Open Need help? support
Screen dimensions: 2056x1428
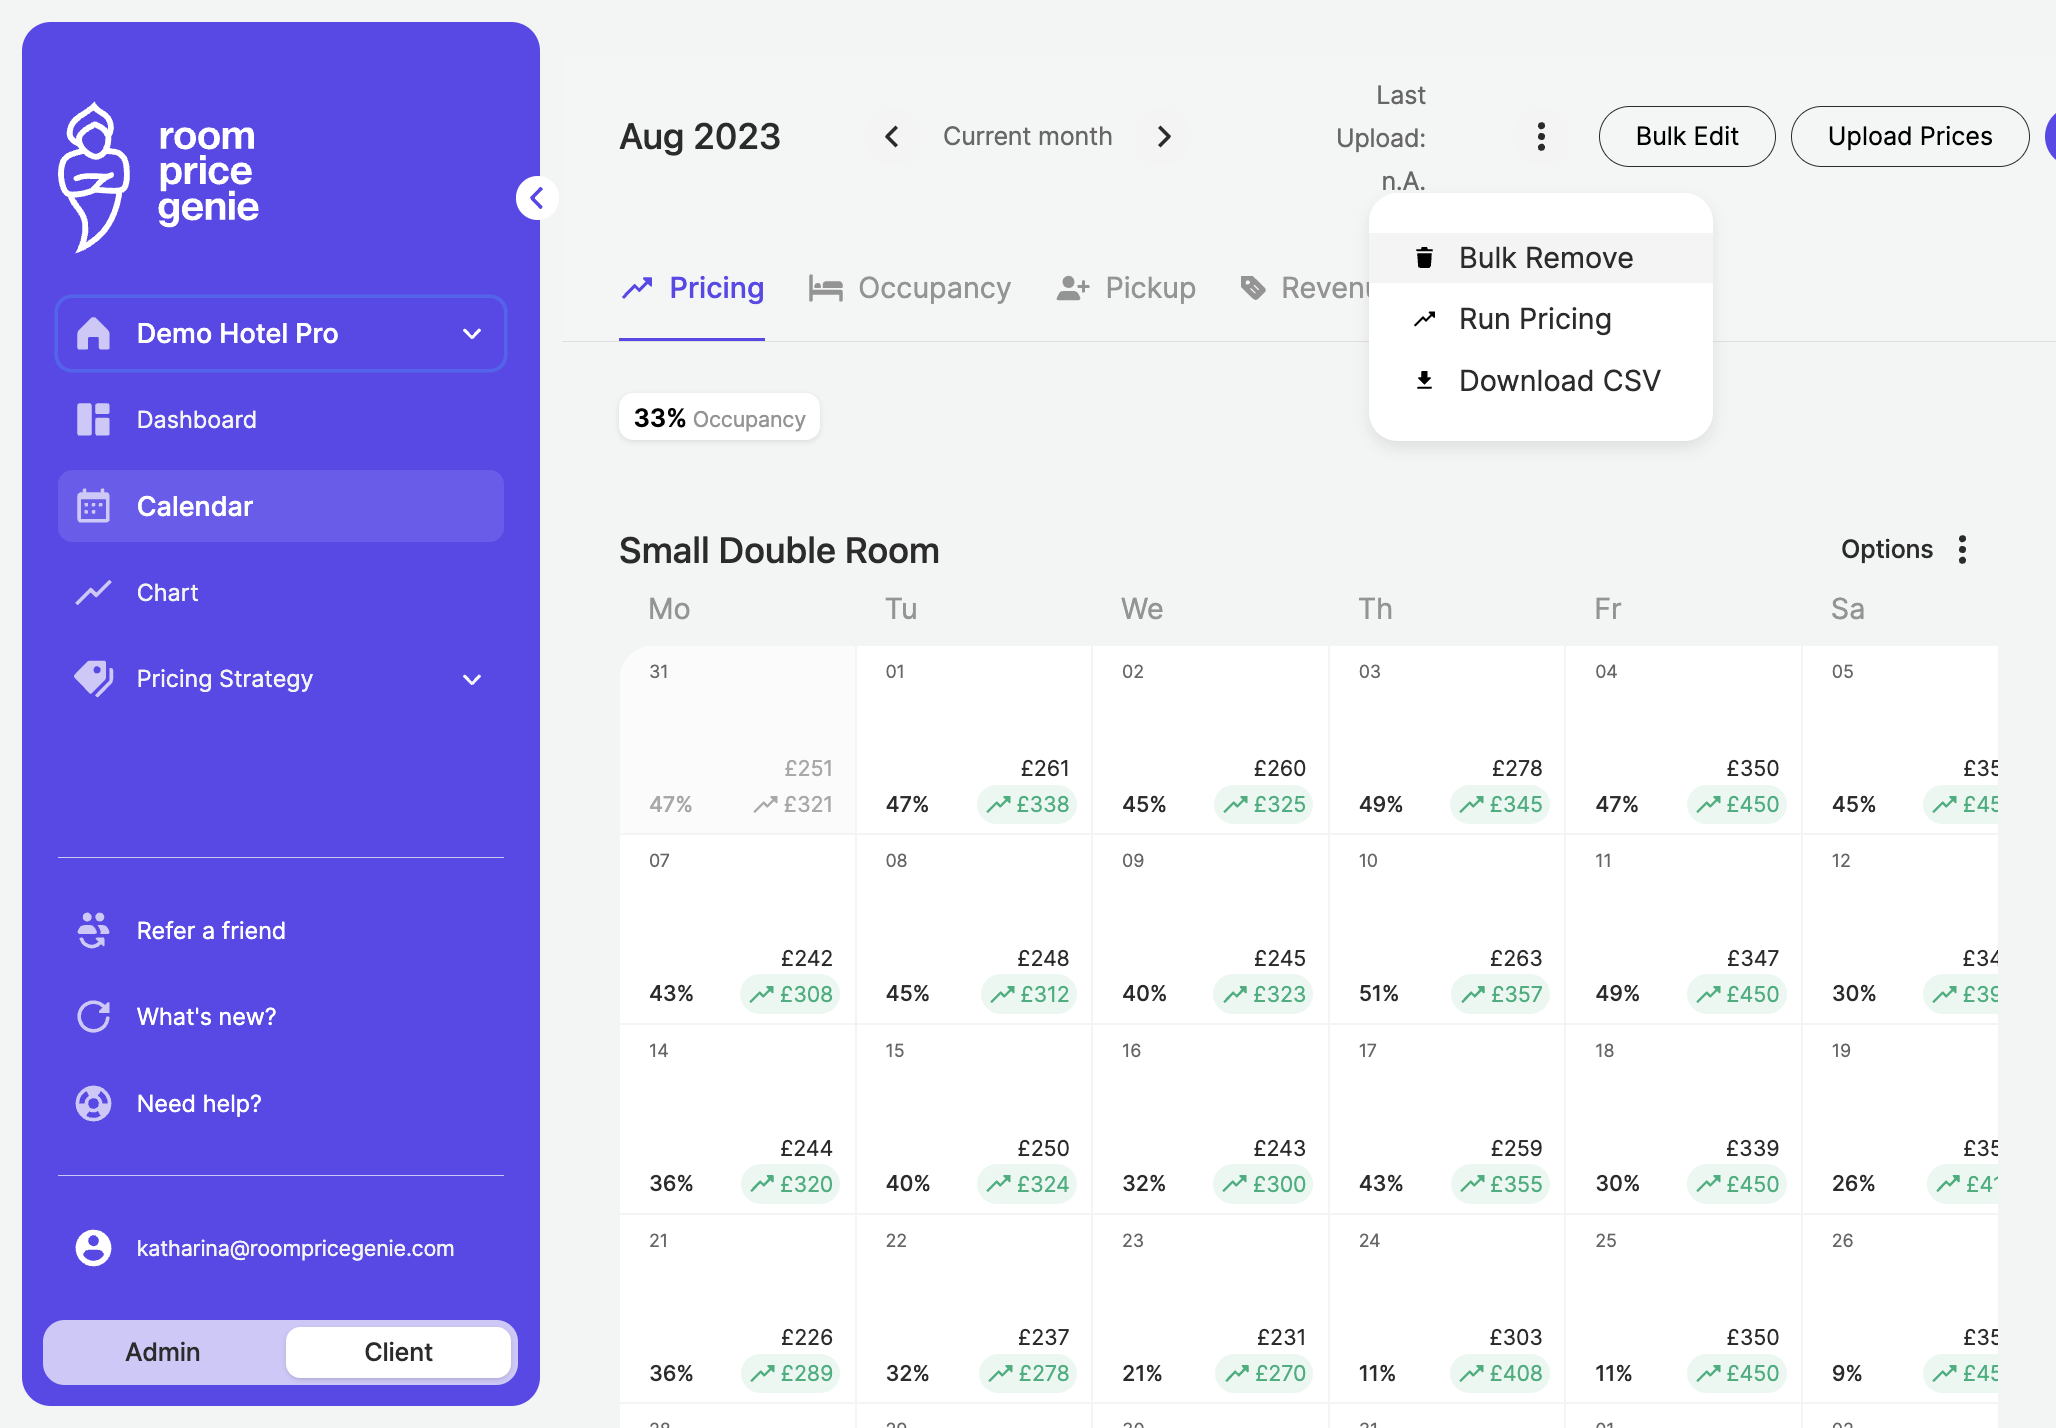(280, 1103)
